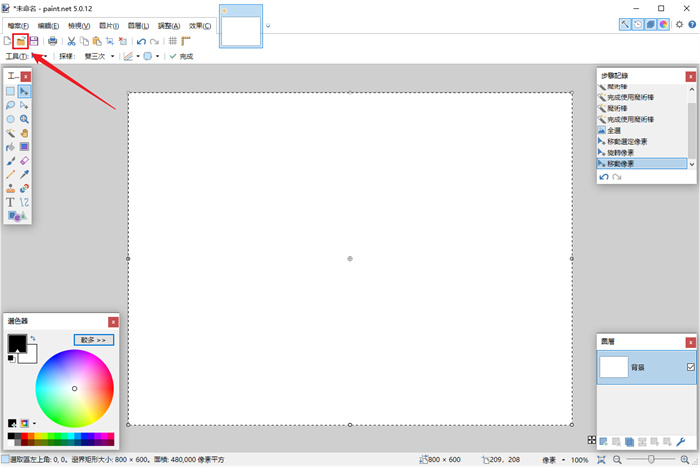Choose the Paintbrush tool
The image size is (700, 467).
(11, 160)
